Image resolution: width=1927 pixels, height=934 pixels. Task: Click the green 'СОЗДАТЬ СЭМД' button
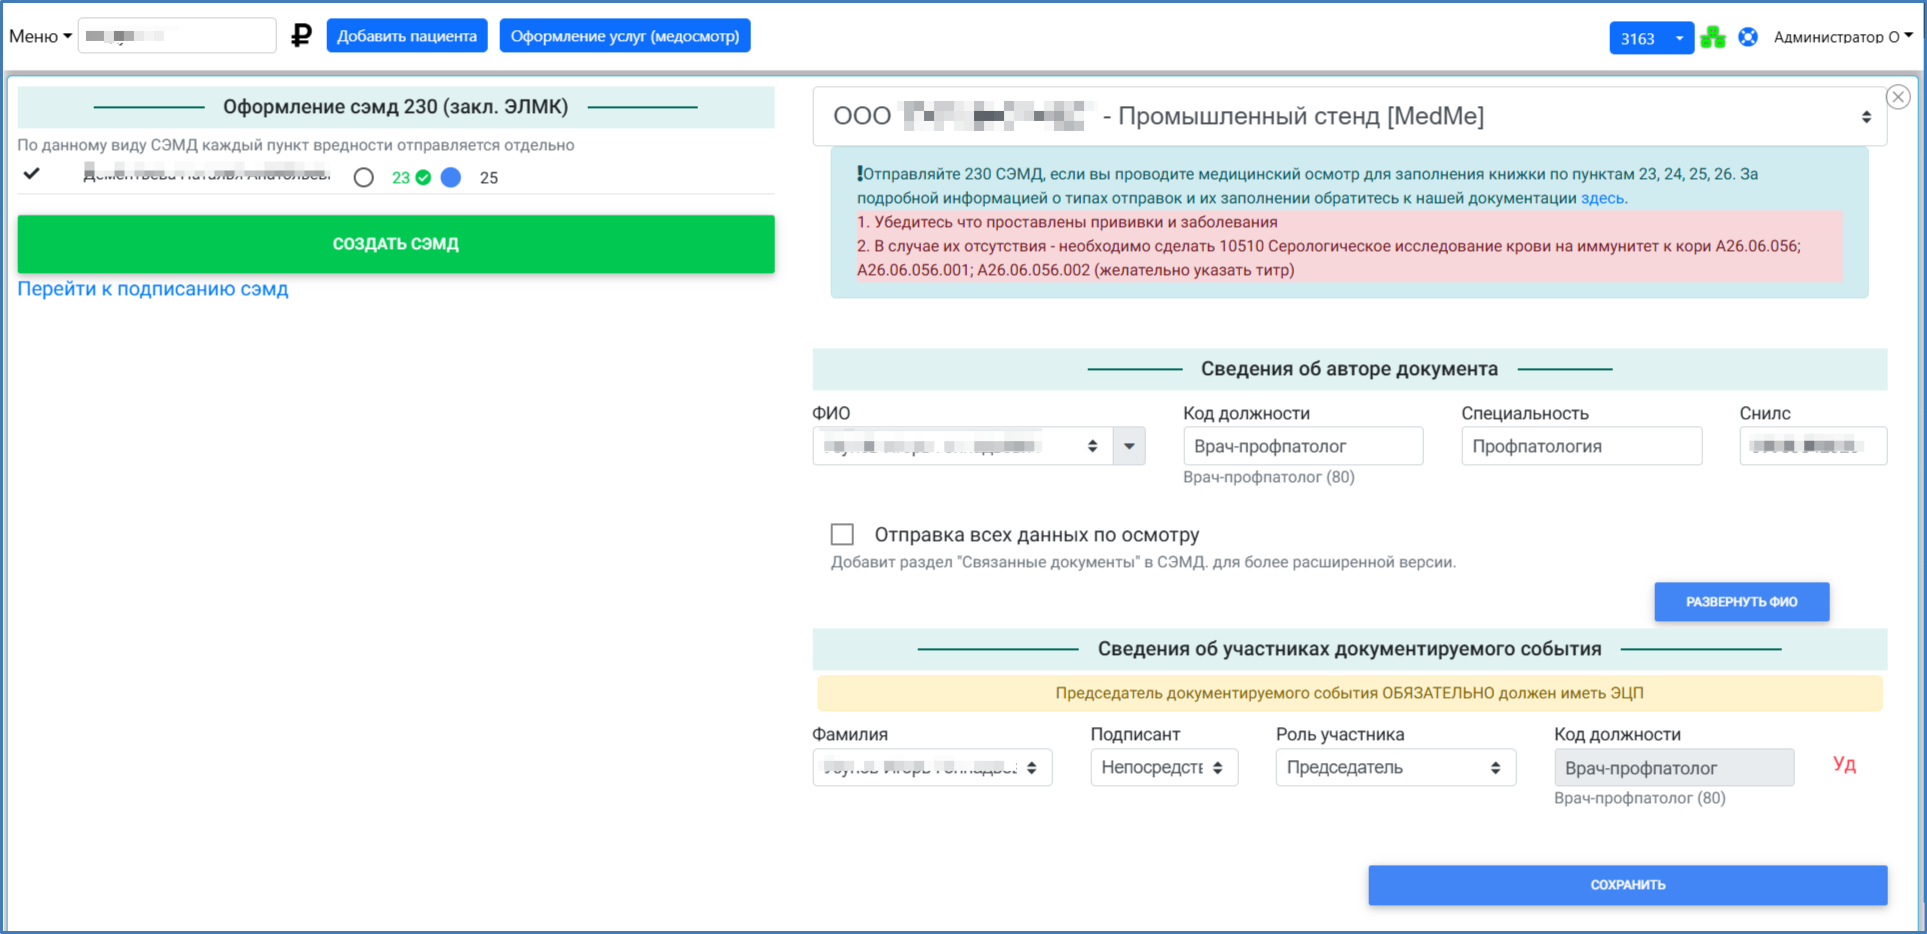[x=396, y=244]
